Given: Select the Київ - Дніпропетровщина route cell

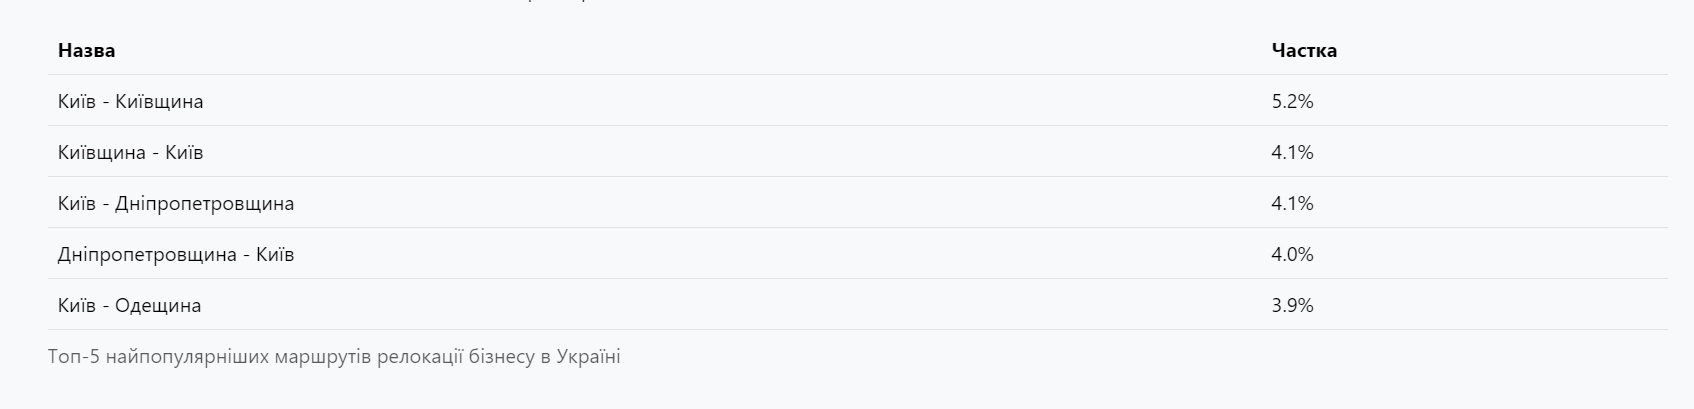Looking at the screenshot, I should (x=176, y=203).
